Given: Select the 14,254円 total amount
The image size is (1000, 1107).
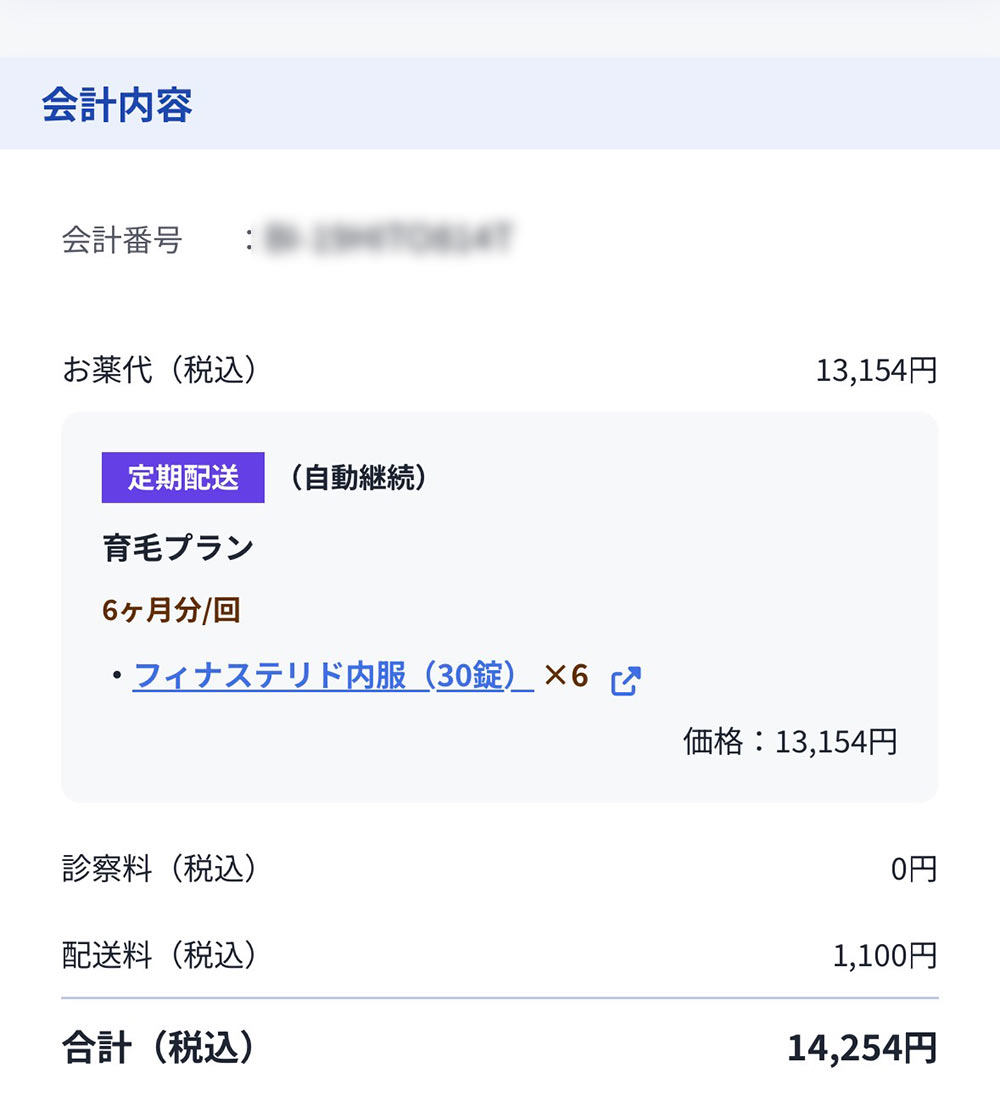Looking at the screenshot, I should click(x=861, y=1048).
